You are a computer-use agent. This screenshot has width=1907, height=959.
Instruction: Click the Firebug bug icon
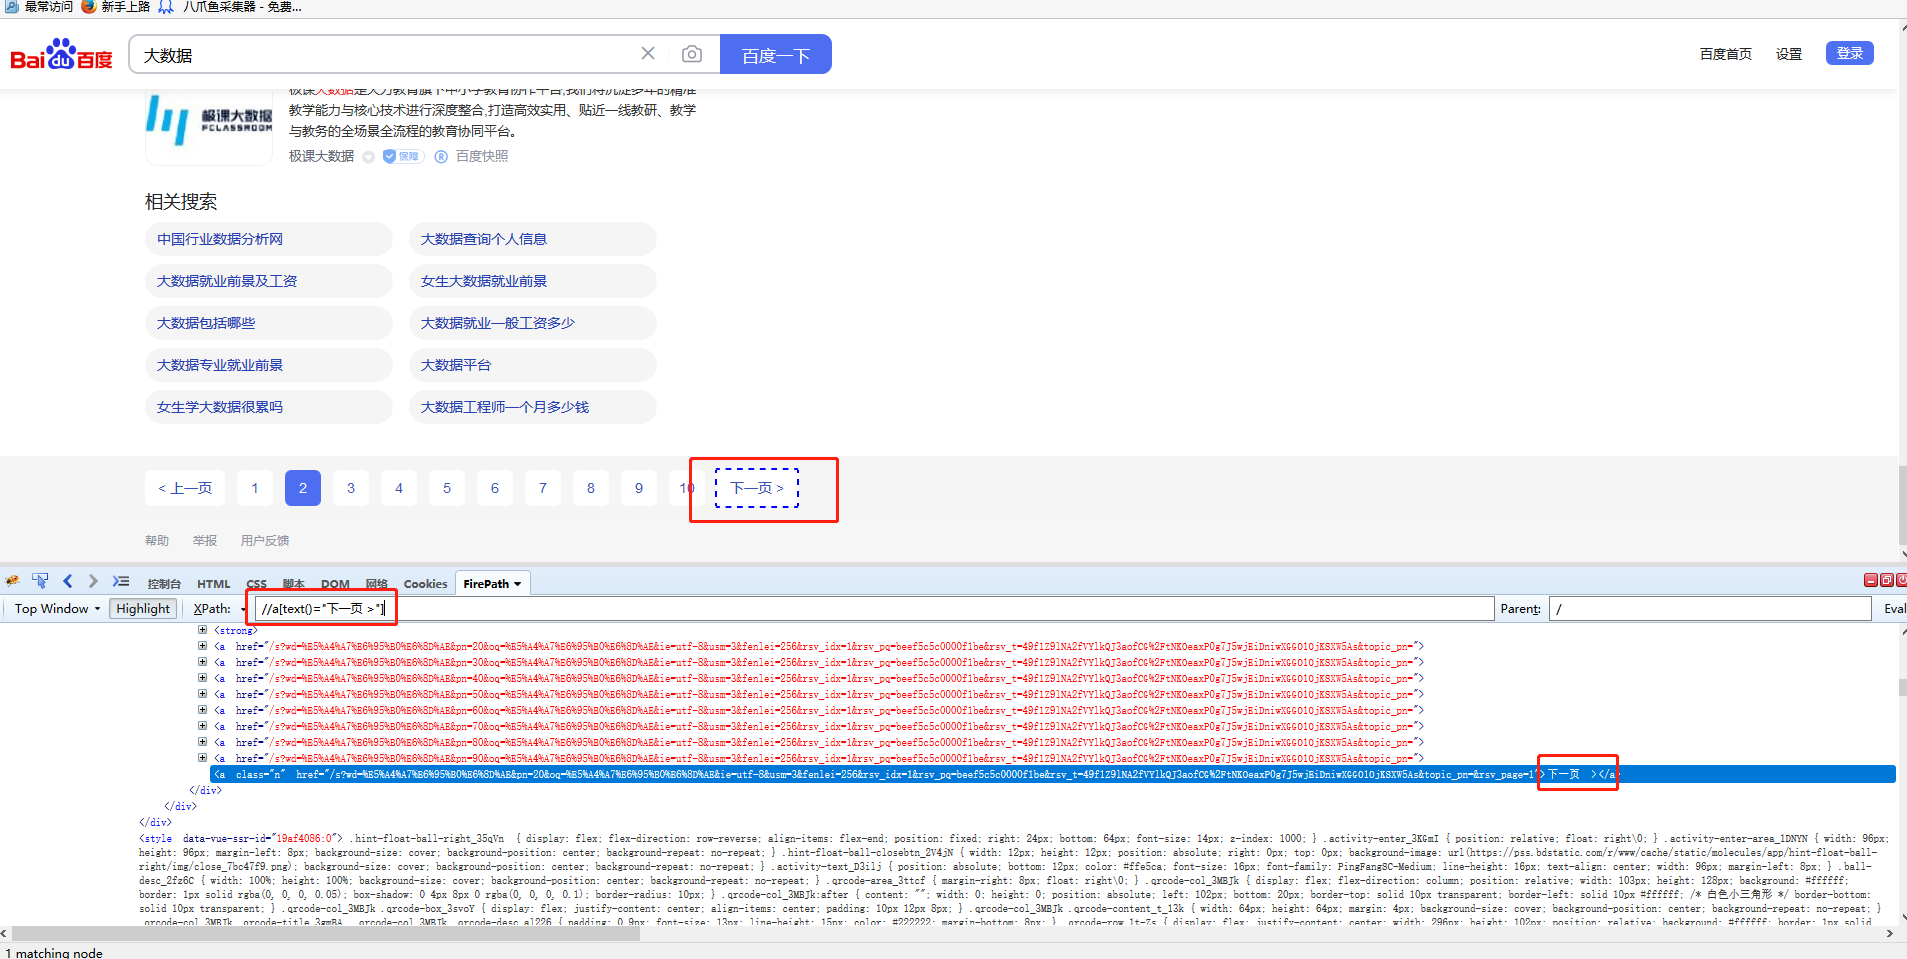(12, 581)
